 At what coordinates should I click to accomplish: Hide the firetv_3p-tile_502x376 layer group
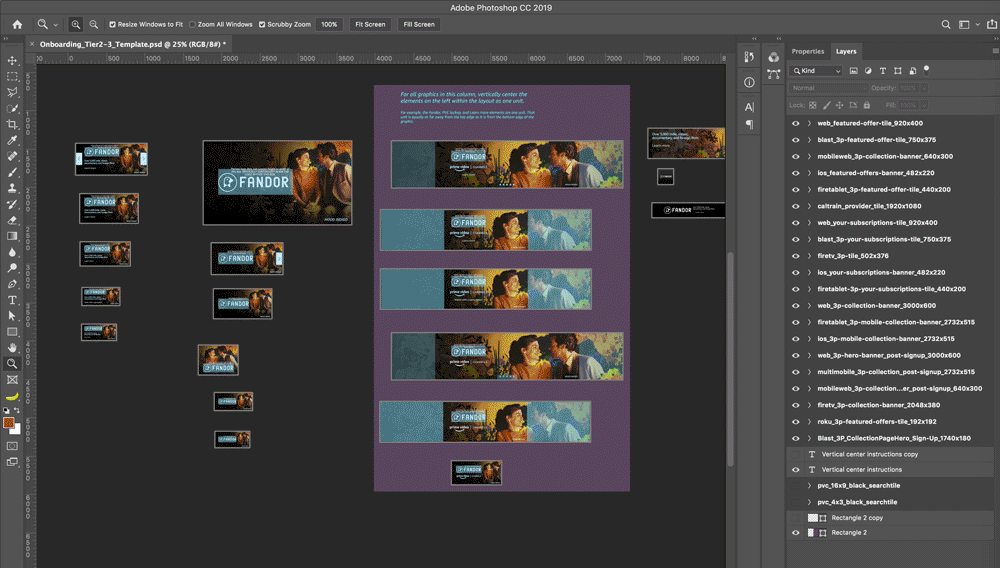tap(795, 256)
